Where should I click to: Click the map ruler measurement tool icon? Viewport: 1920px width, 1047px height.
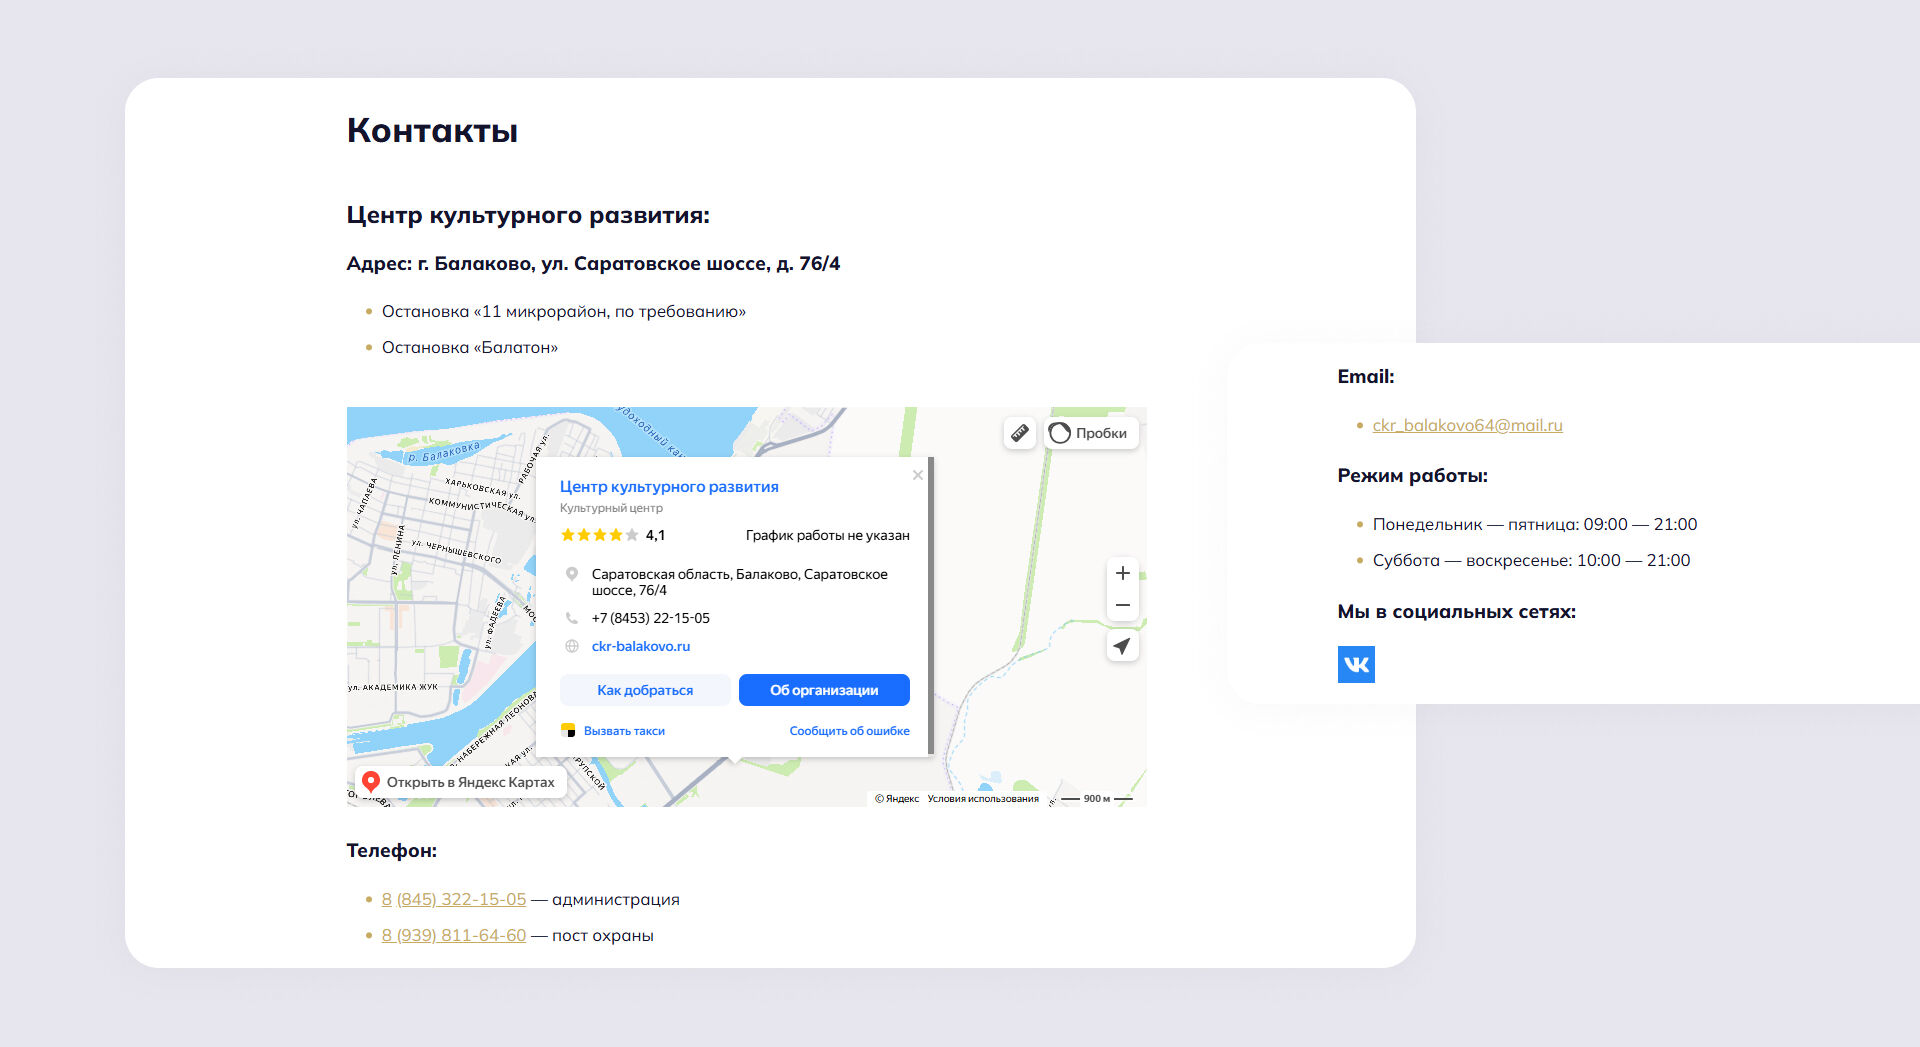pyautogui.click(x=1019, y=433)
